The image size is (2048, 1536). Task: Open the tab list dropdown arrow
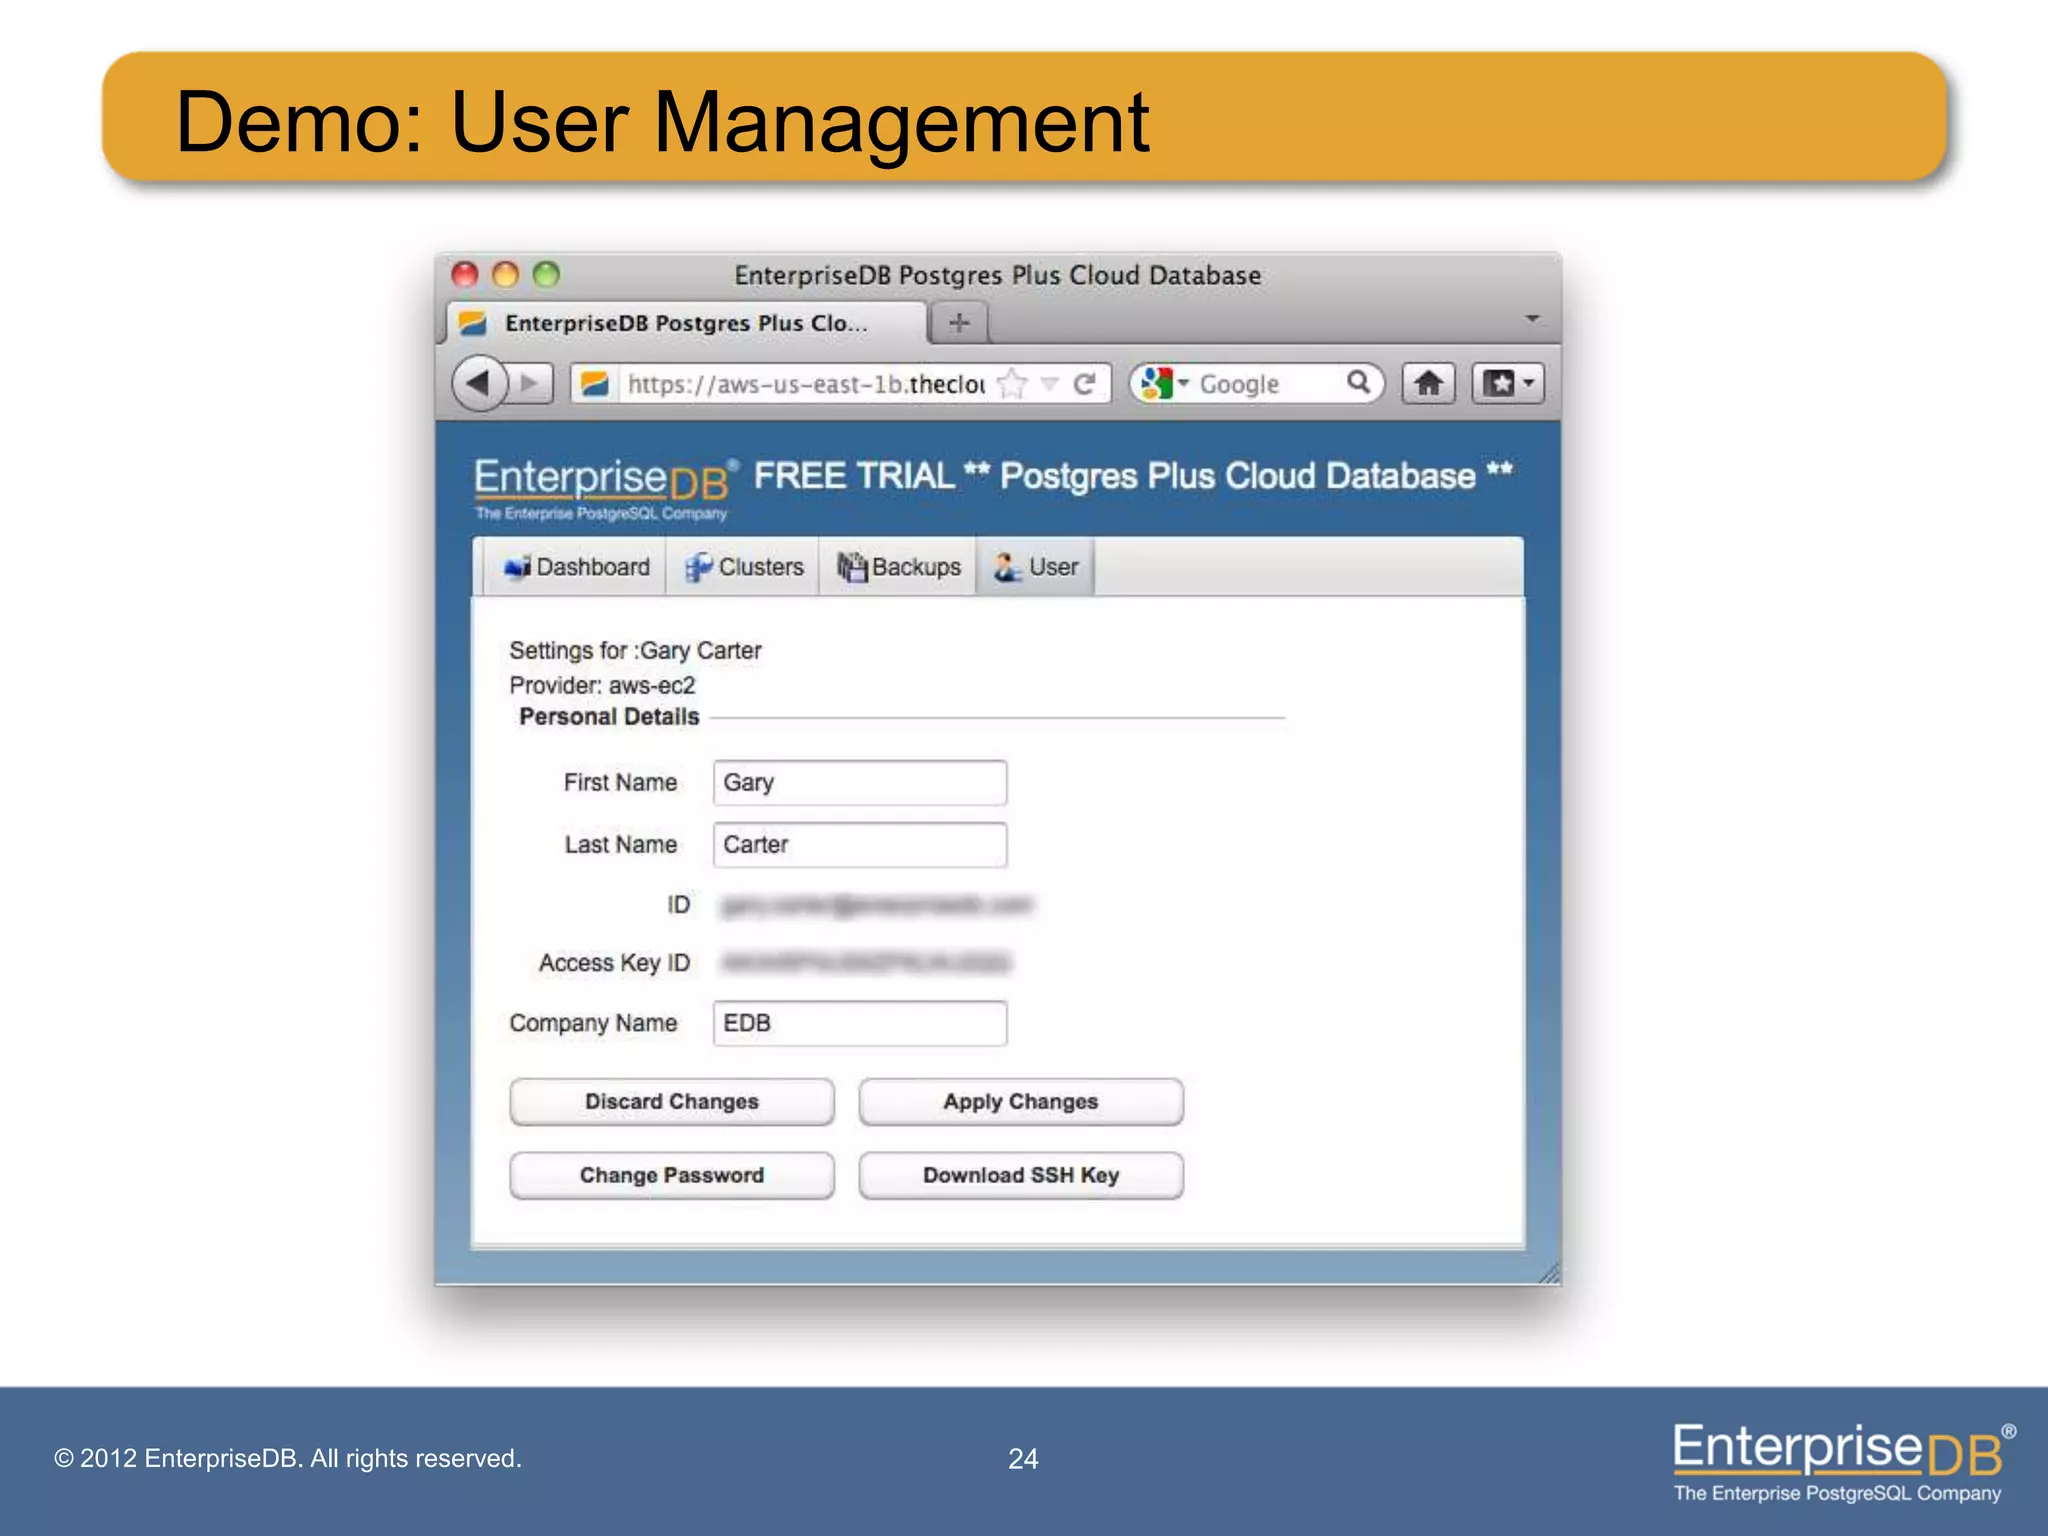pos(1531,319)
